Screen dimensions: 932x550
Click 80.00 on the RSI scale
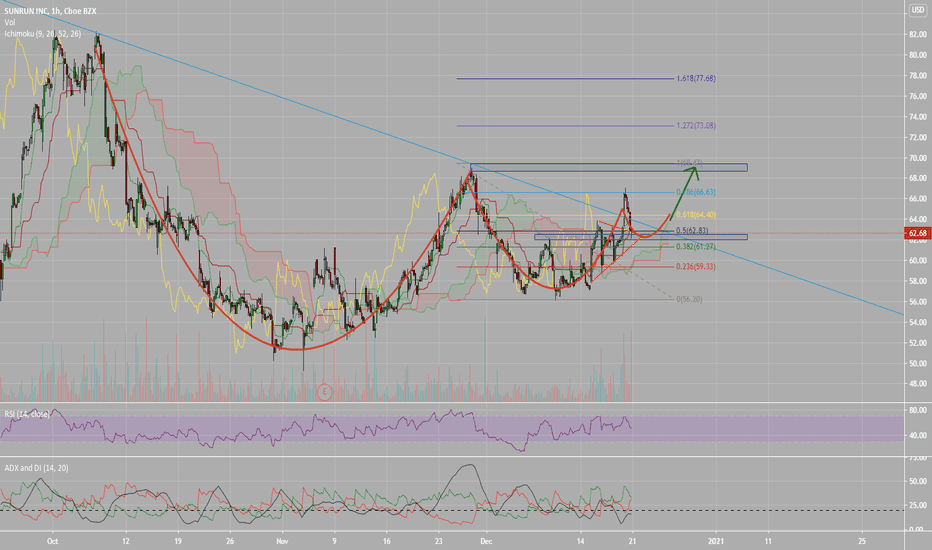[x=918, y=410]
